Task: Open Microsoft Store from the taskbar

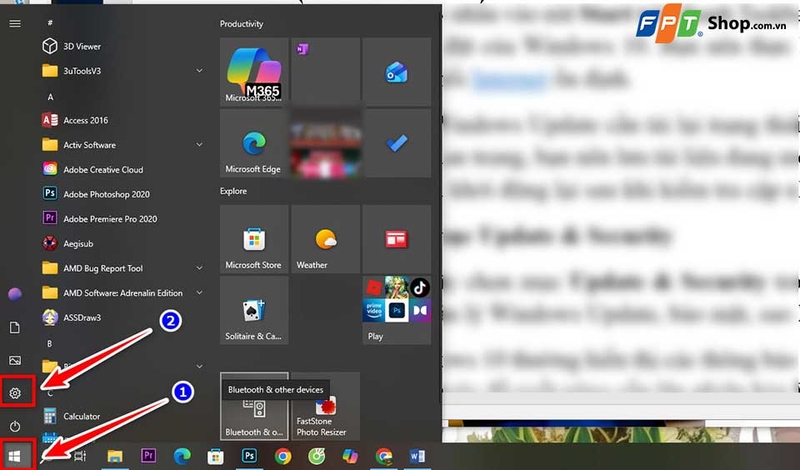Action: coord(215,456)
